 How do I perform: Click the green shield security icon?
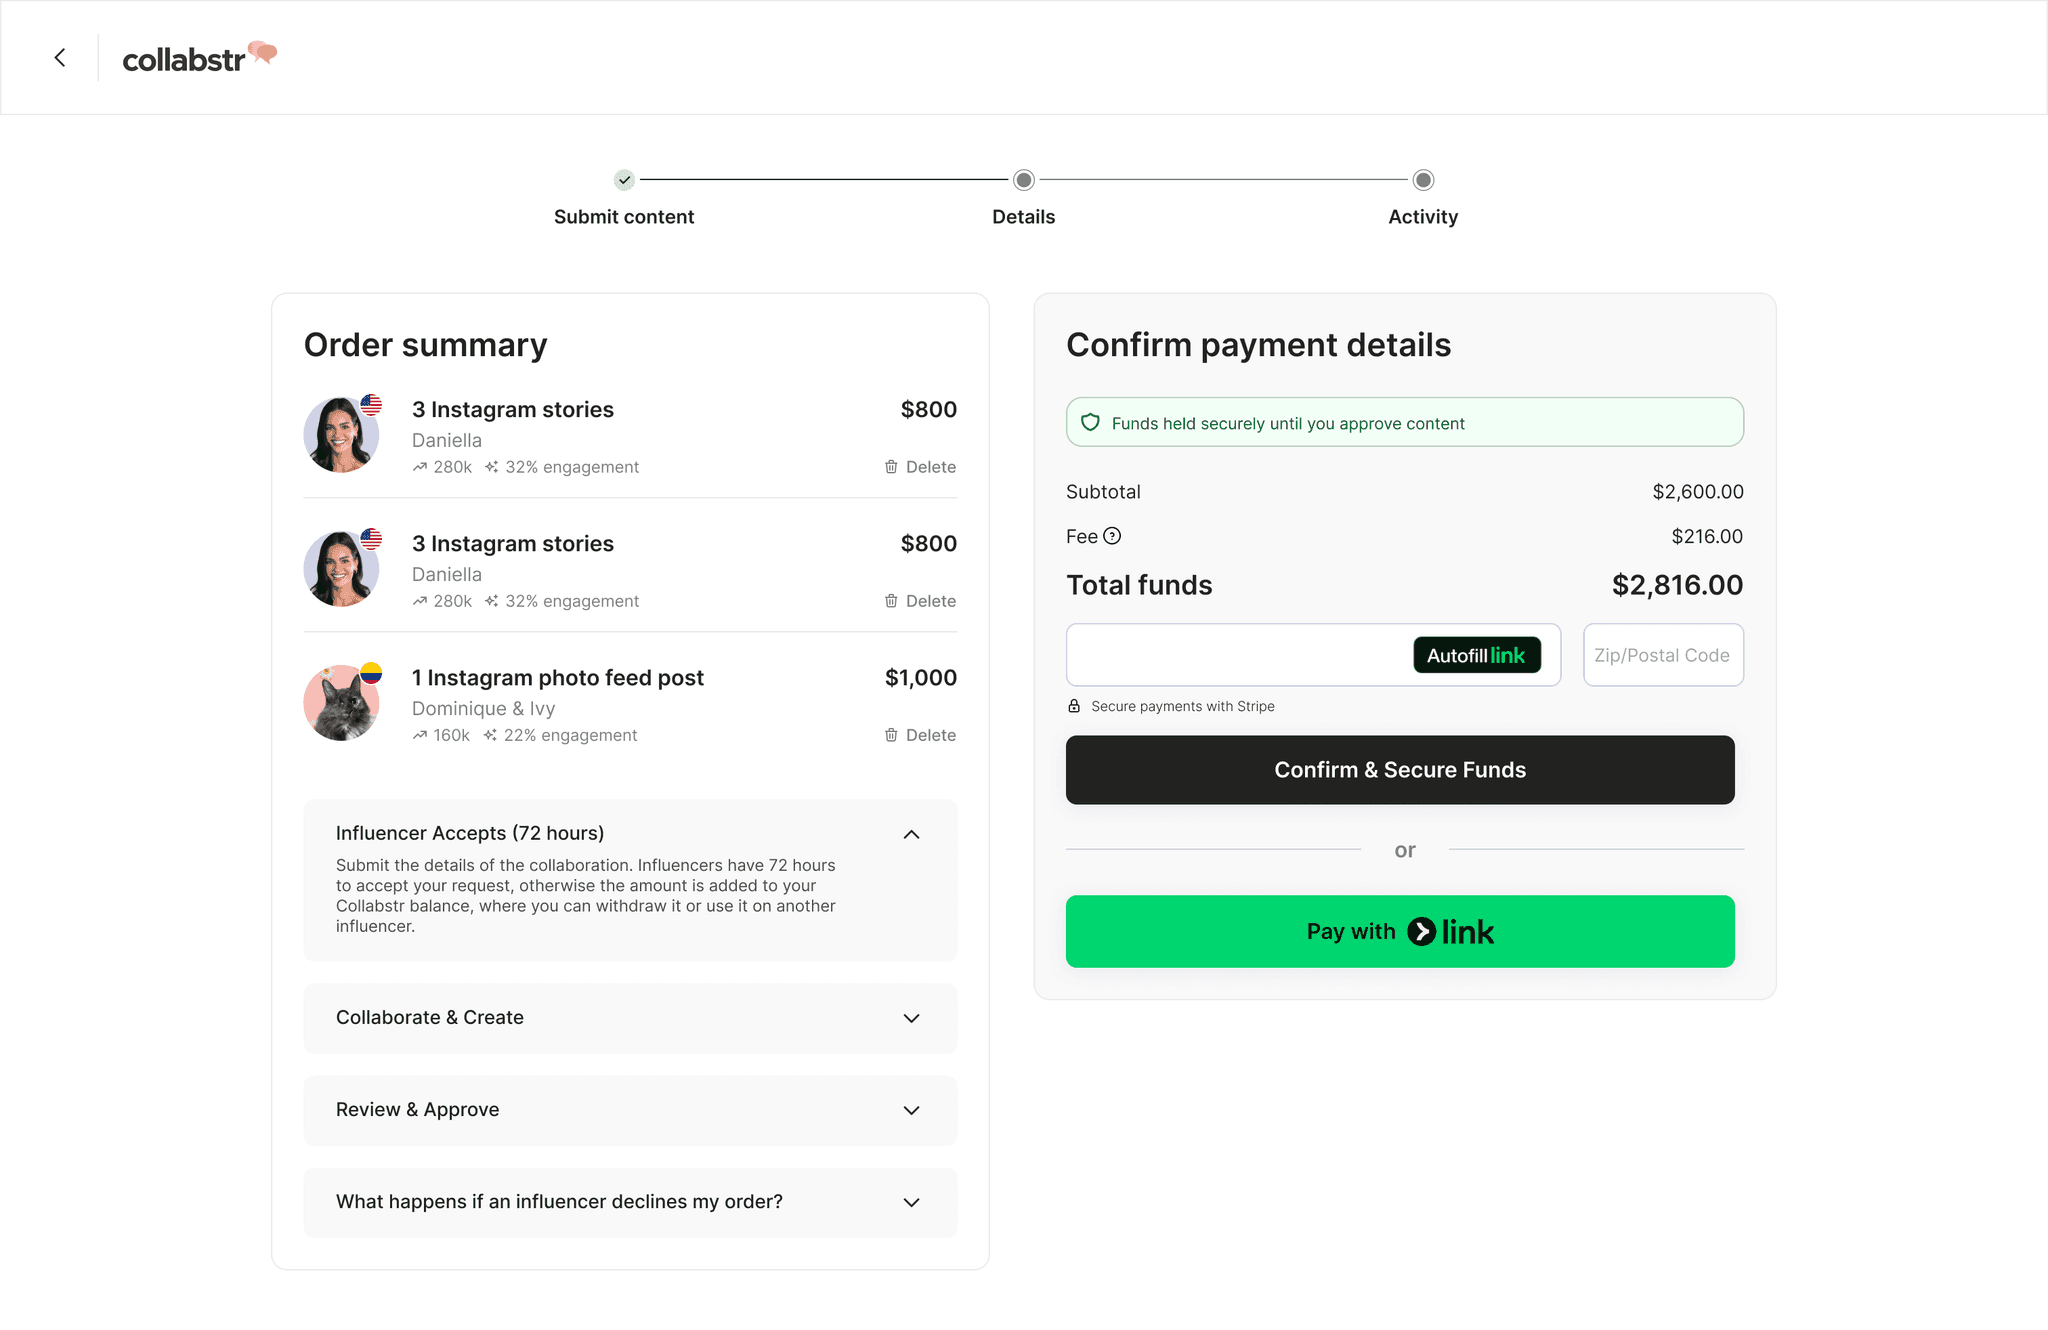[1090, 423]
